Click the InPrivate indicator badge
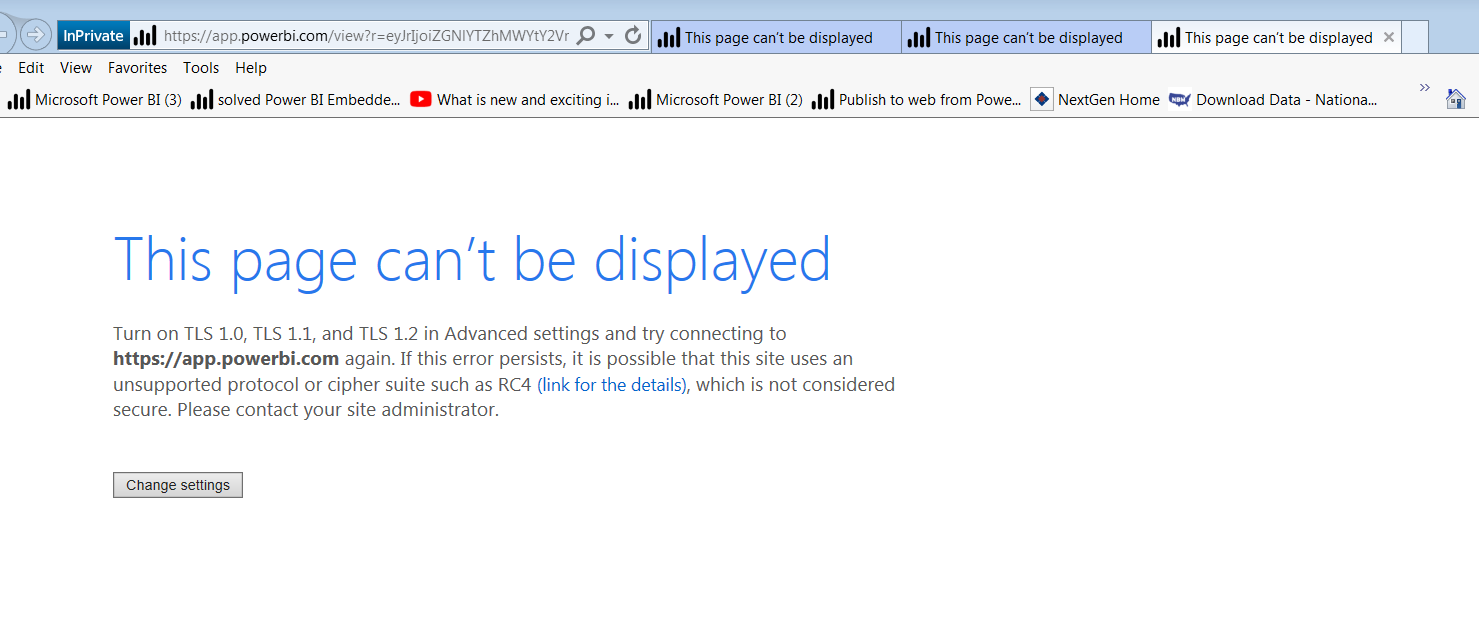This screenshot has height=634, width=1479. pos(93,36)
